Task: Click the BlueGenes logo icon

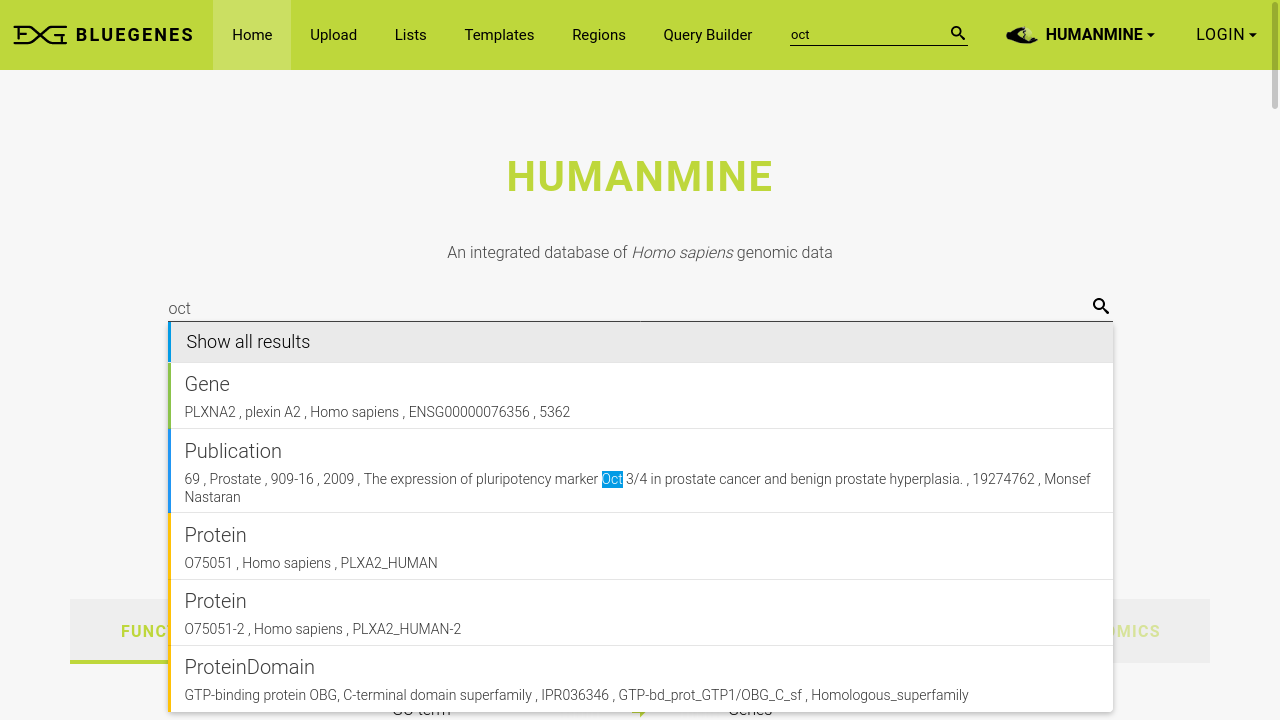Action: tap(40, 35)
